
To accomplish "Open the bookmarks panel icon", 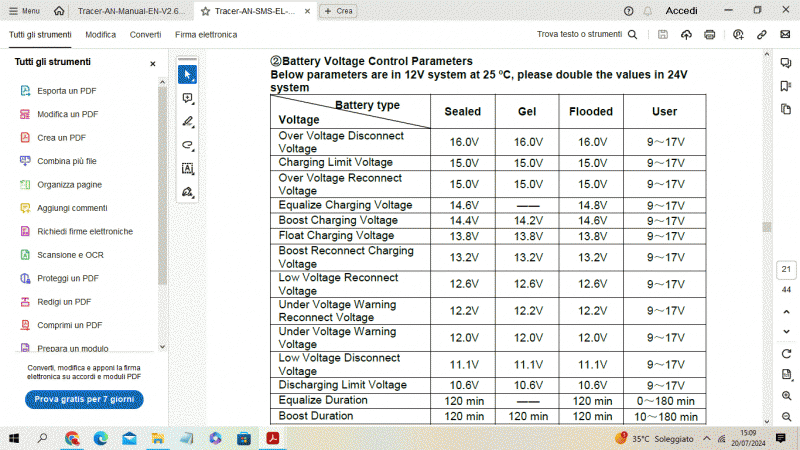I will pyautogui.click(x=786, y=86).
